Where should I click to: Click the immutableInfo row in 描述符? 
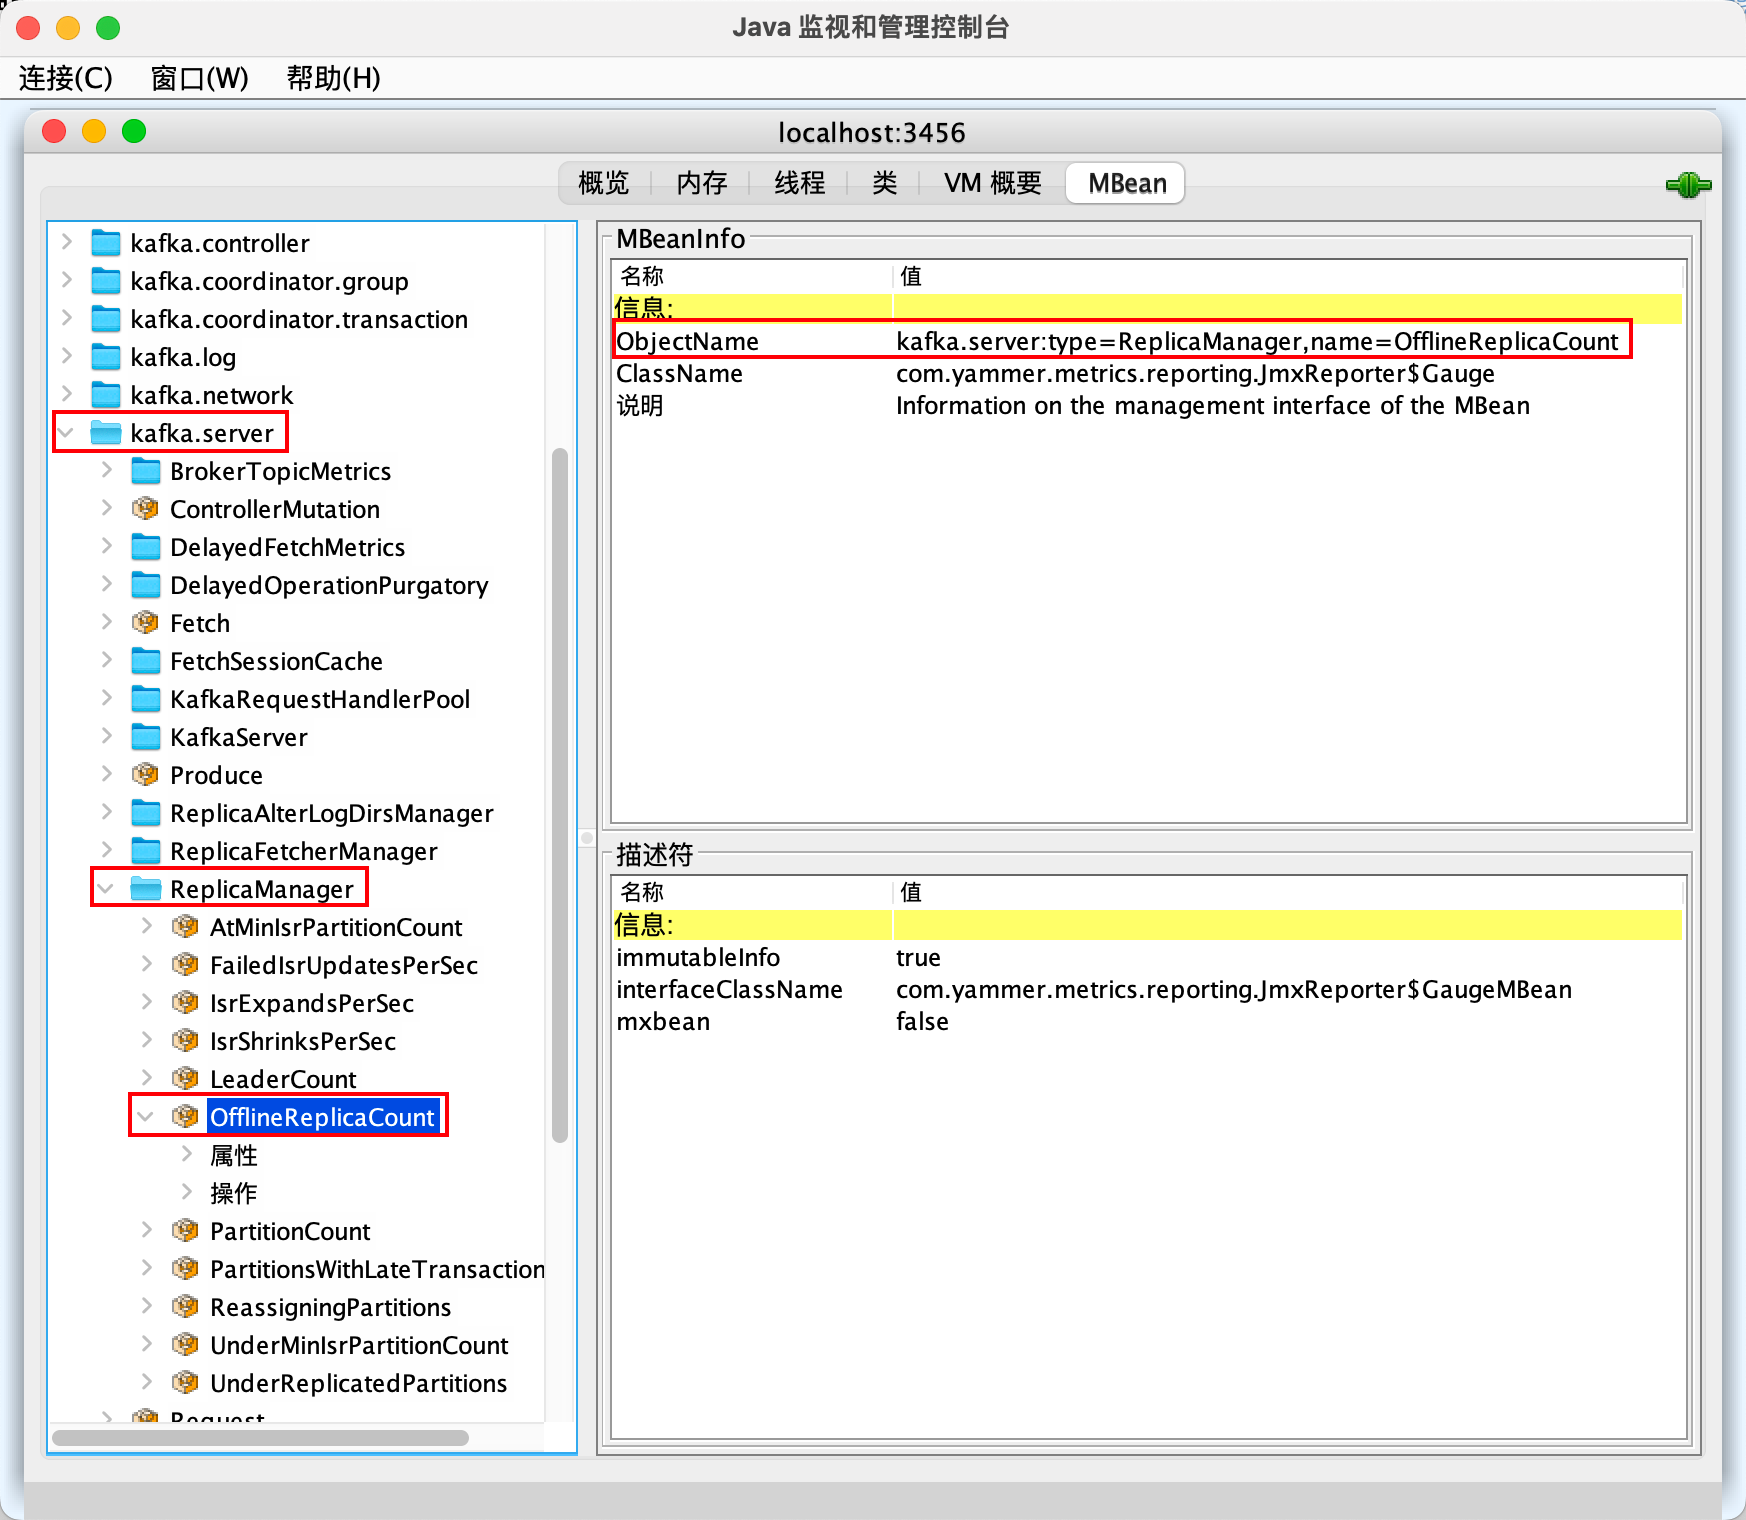1148,958
